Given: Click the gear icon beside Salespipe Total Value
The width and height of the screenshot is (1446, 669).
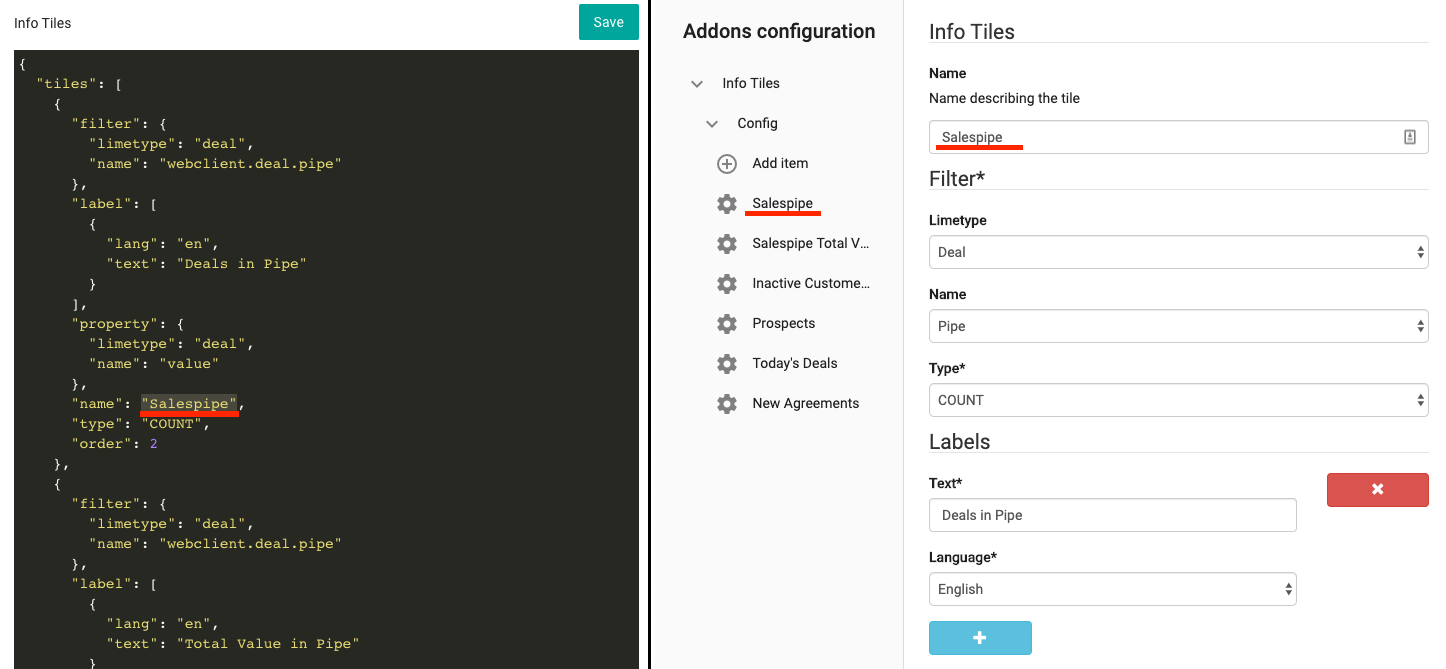Looking at the screenshot, I should click(x=727, y=243).
